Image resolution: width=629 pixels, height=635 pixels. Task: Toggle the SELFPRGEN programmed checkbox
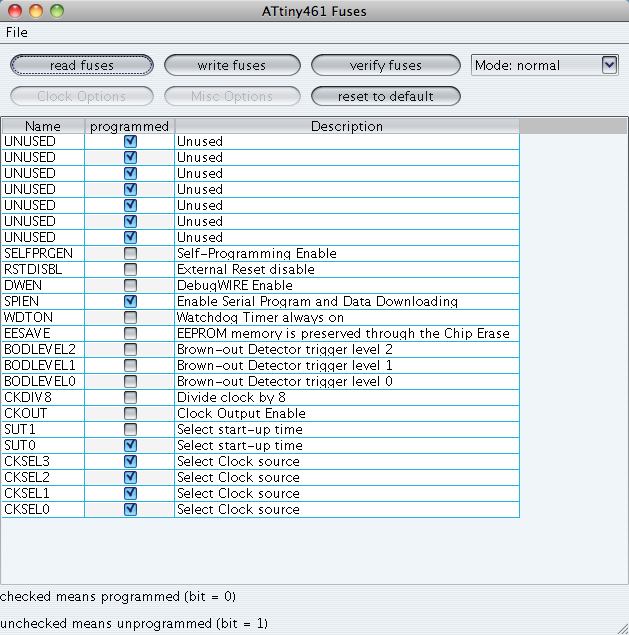coord(130,254)
